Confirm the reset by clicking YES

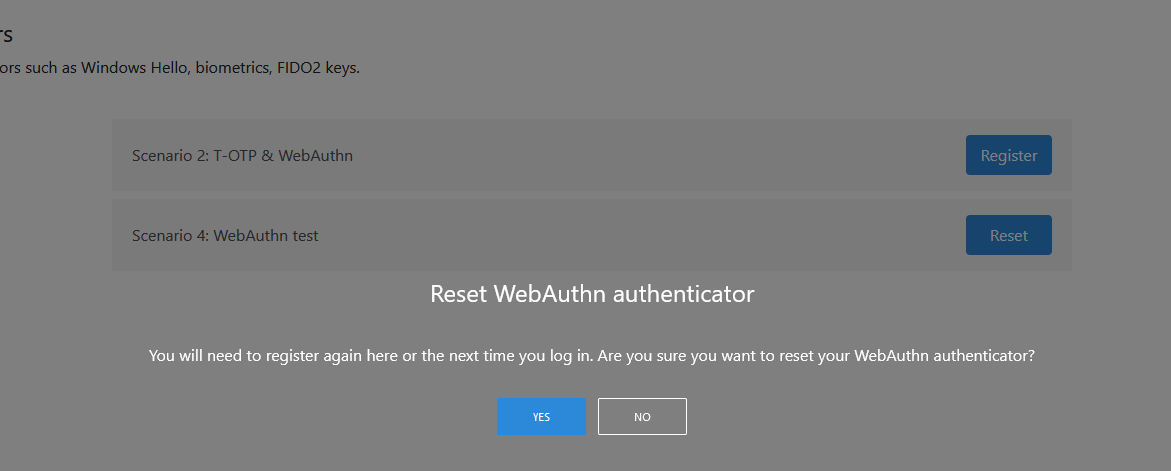[x=541, y=417]
